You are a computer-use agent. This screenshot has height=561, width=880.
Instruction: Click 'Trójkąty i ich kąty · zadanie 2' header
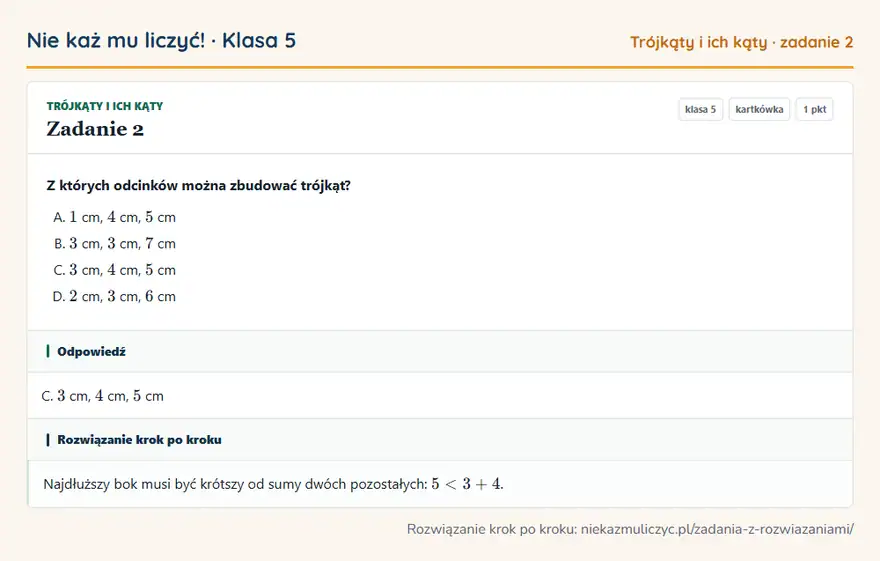pos(741,42)
